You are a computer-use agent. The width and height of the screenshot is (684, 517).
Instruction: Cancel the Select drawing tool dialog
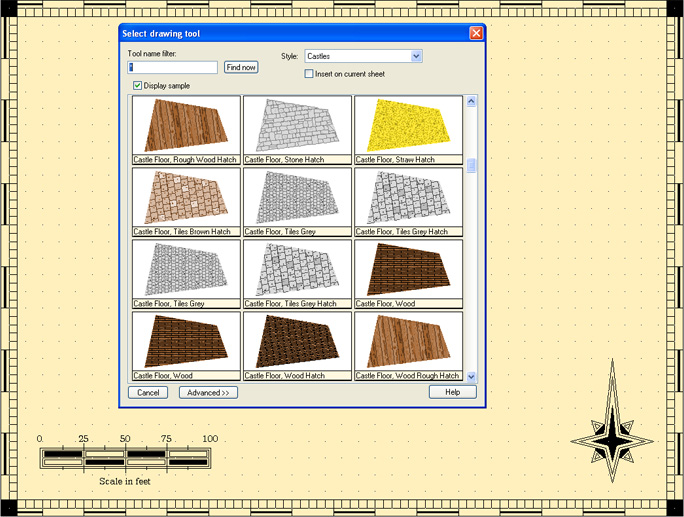(148, 392)
